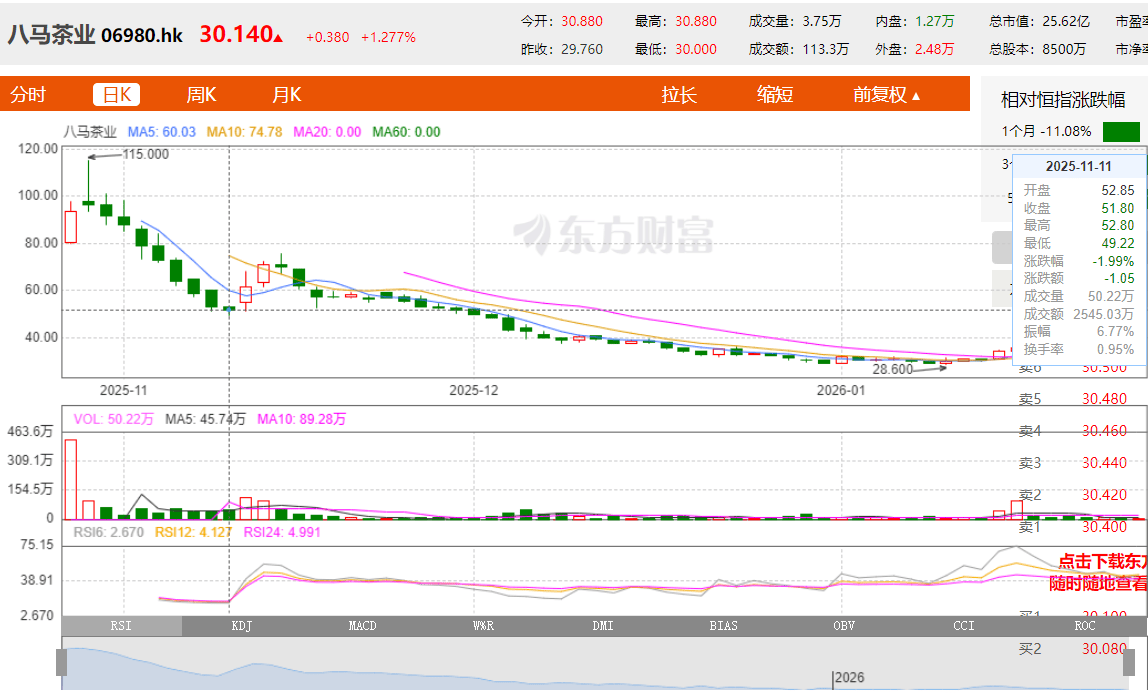Click the 卖2 price 30.420
Image resolution: width=1148 pixels, height=696 pixels.
coord(1104,495)
